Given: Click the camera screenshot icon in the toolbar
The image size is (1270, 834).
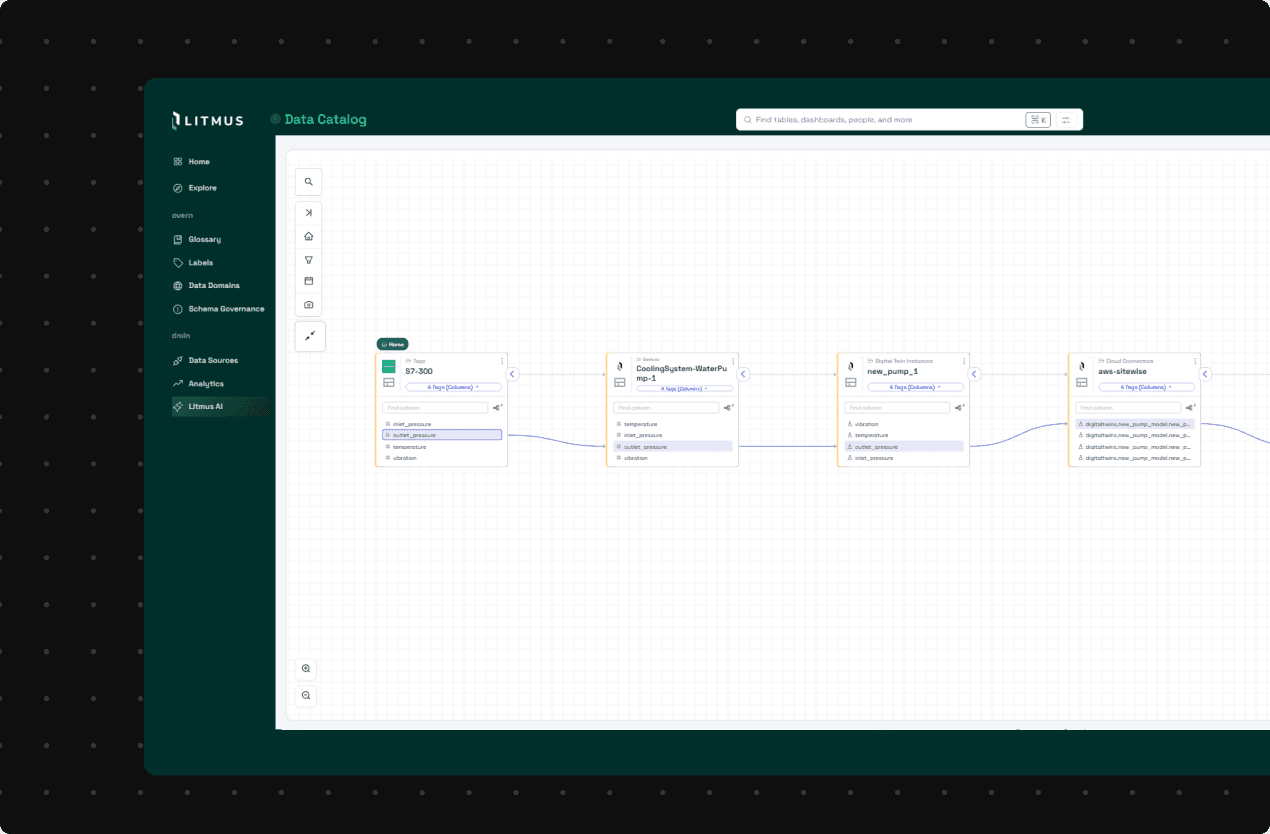Looking at the screenshot, I should (x=308, y=304).
